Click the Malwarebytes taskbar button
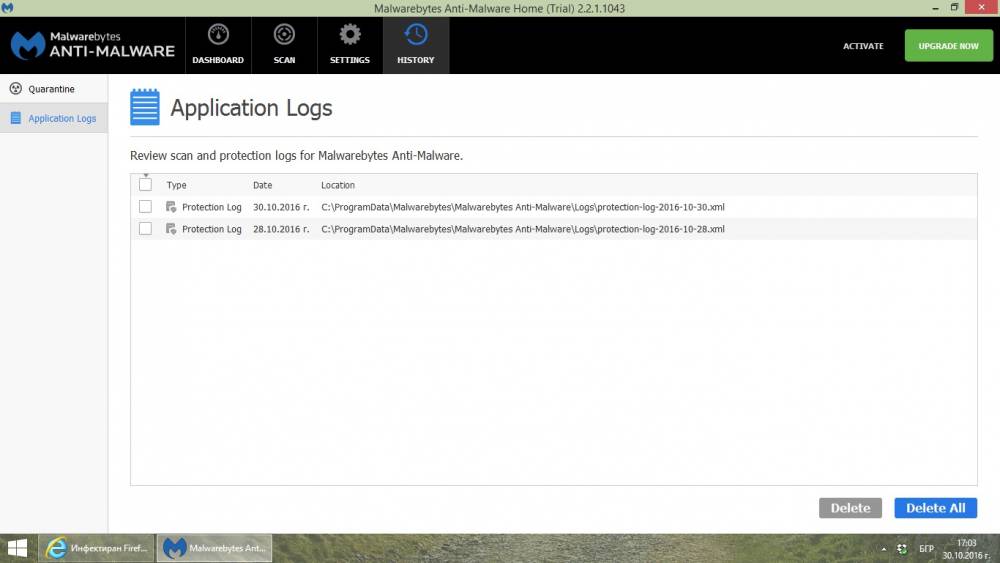Viewport: 1000px width, 563px height. 215,548
